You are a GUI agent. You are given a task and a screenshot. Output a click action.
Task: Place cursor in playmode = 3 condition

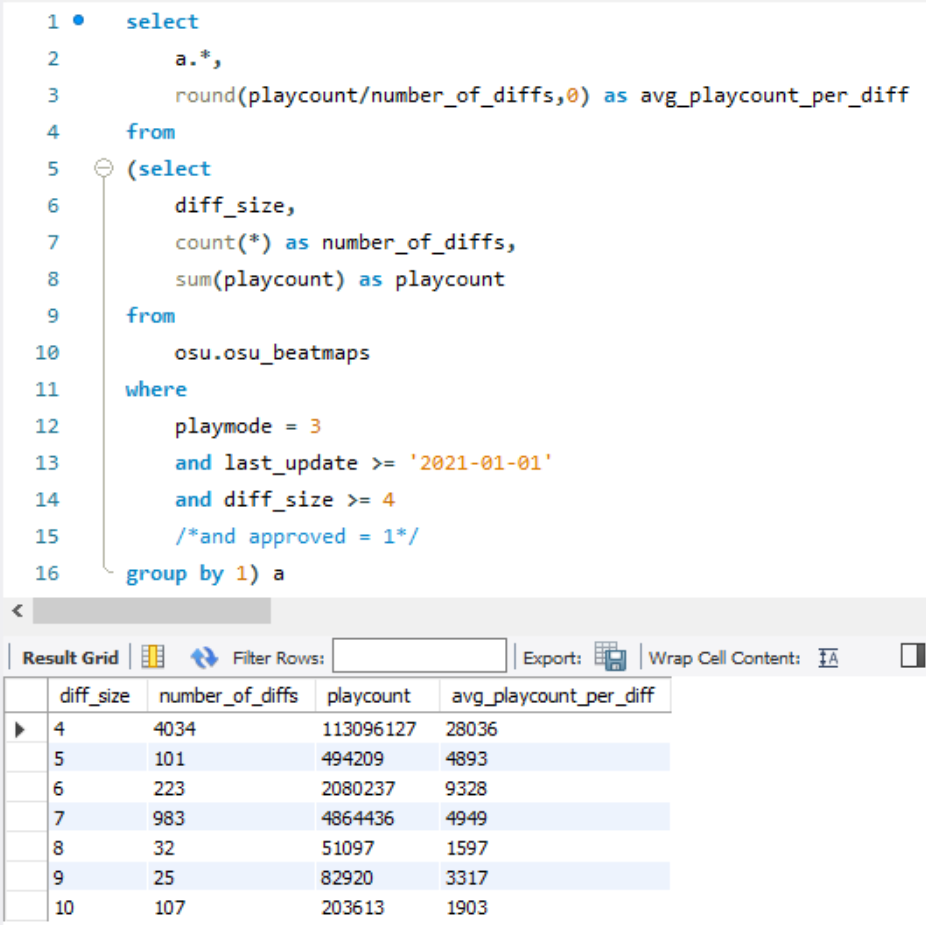coord(247,426)
